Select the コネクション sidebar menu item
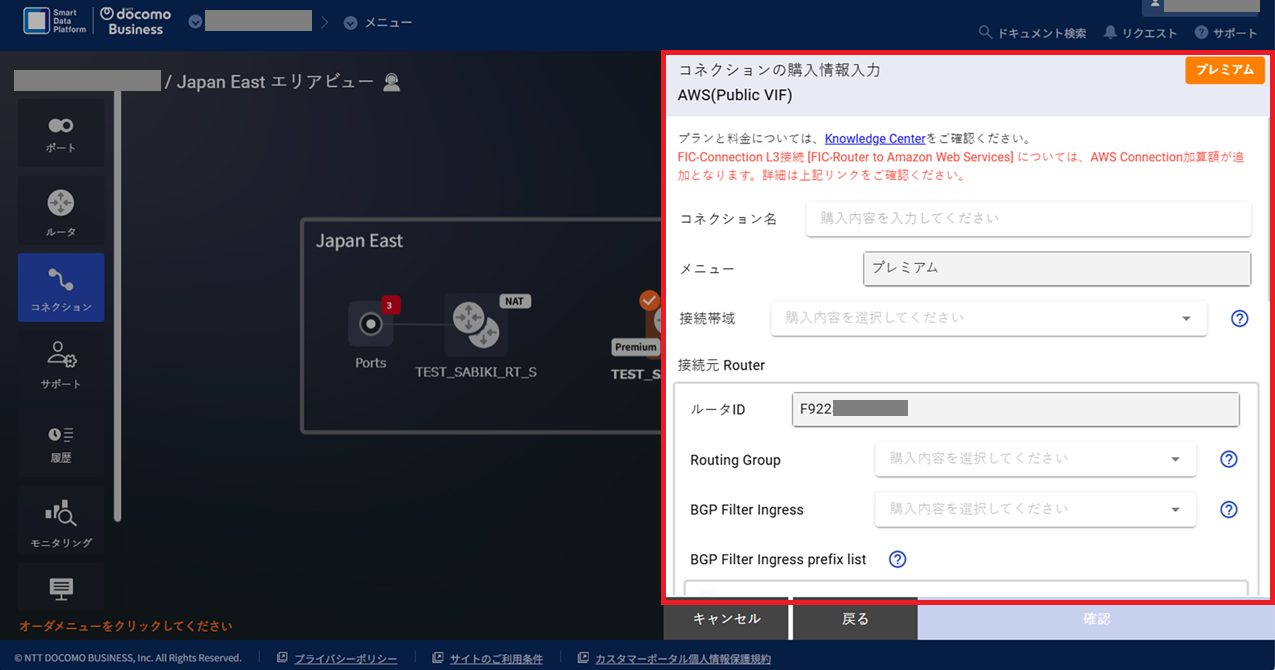This screenshot has width=1275, height=670. coord(61,287)
